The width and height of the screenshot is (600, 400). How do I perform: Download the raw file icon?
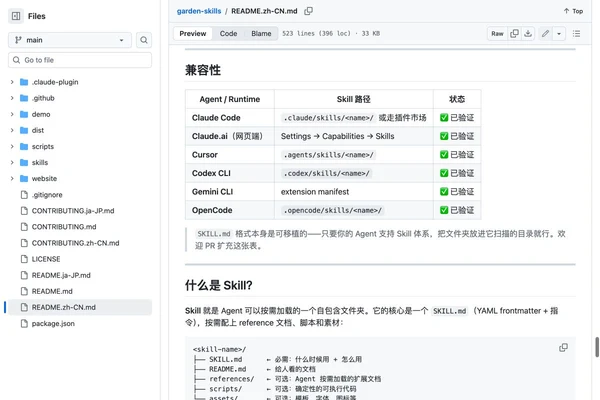(528, 34)
